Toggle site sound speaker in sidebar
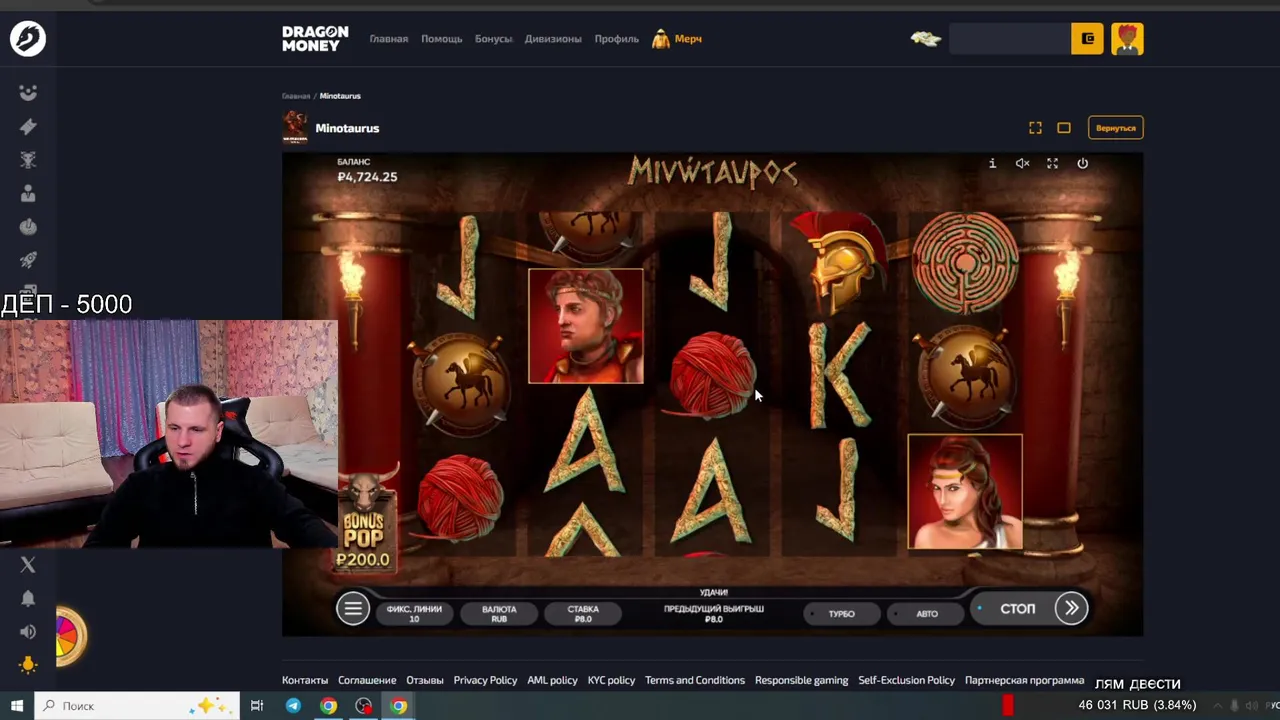The width and height of the screenshot is (1280, 720). coord(28,632)
